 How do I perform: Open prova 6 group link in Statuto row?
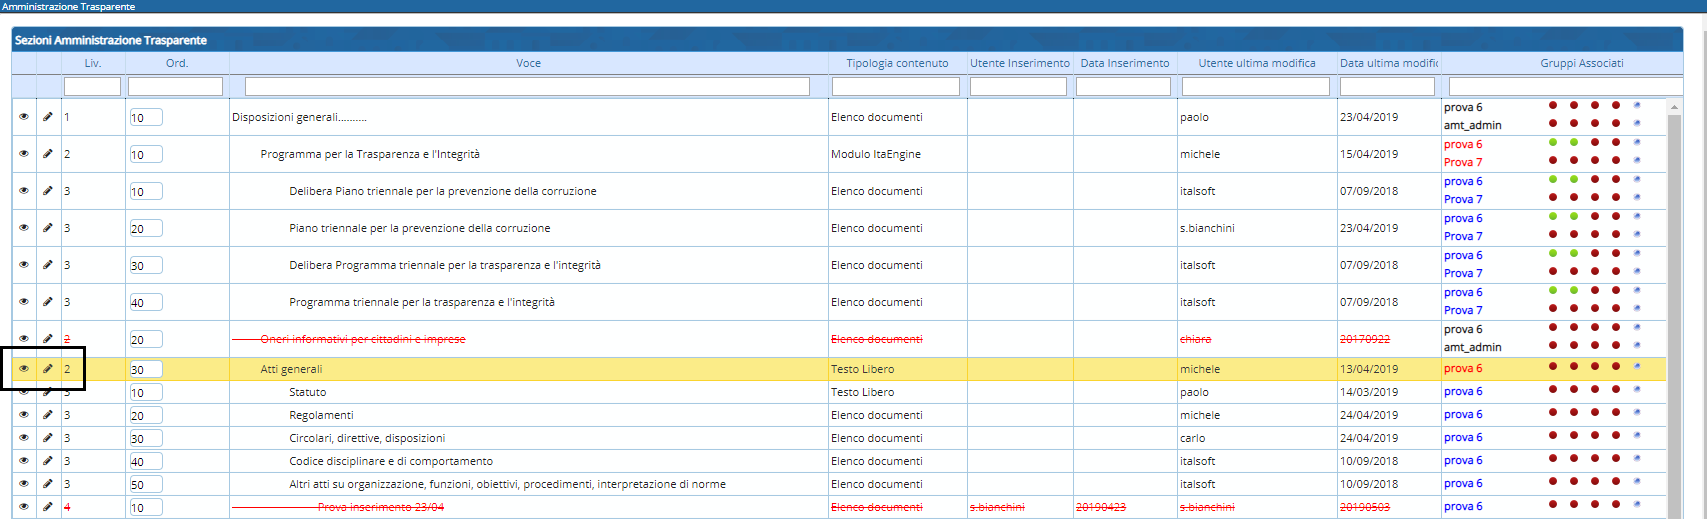coord(1463,392)
